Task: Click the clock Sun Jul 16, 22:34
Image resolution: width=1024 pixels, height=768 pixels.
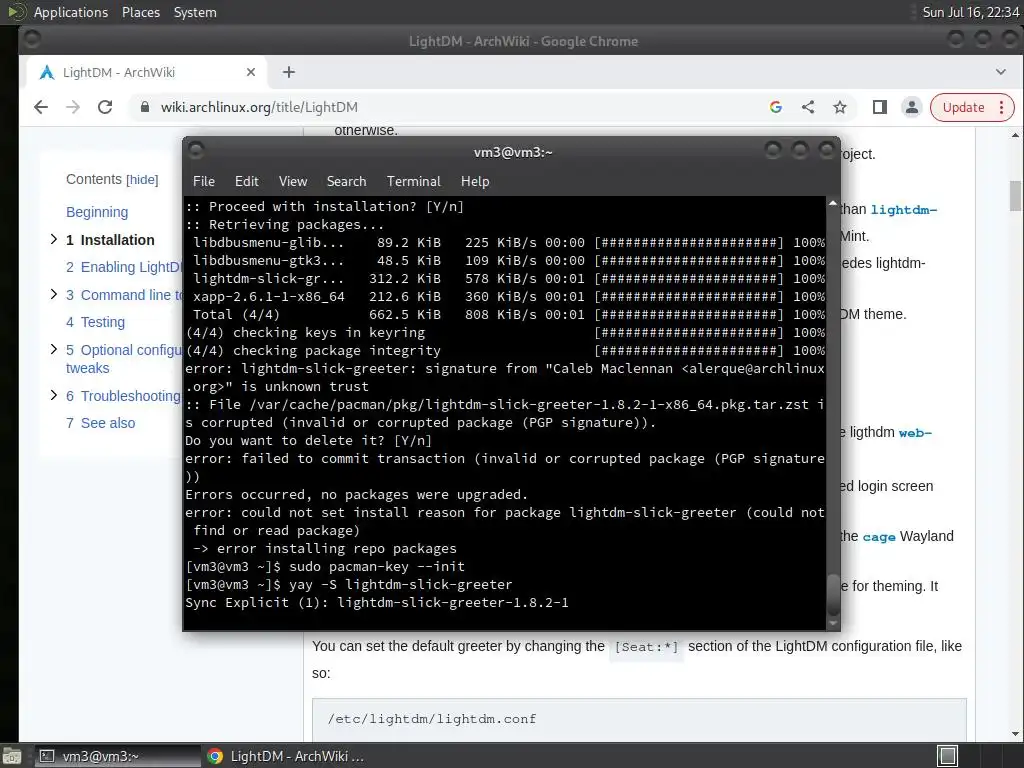Action: click(970, 12)
